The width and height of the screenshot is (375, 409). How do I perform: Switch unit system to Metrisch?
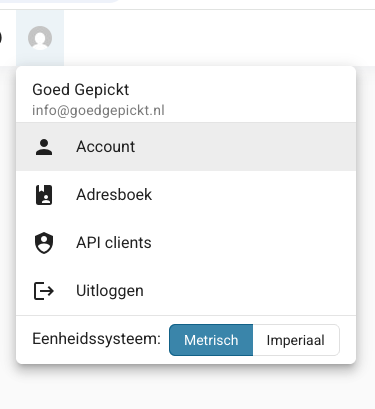click(211, 340)
